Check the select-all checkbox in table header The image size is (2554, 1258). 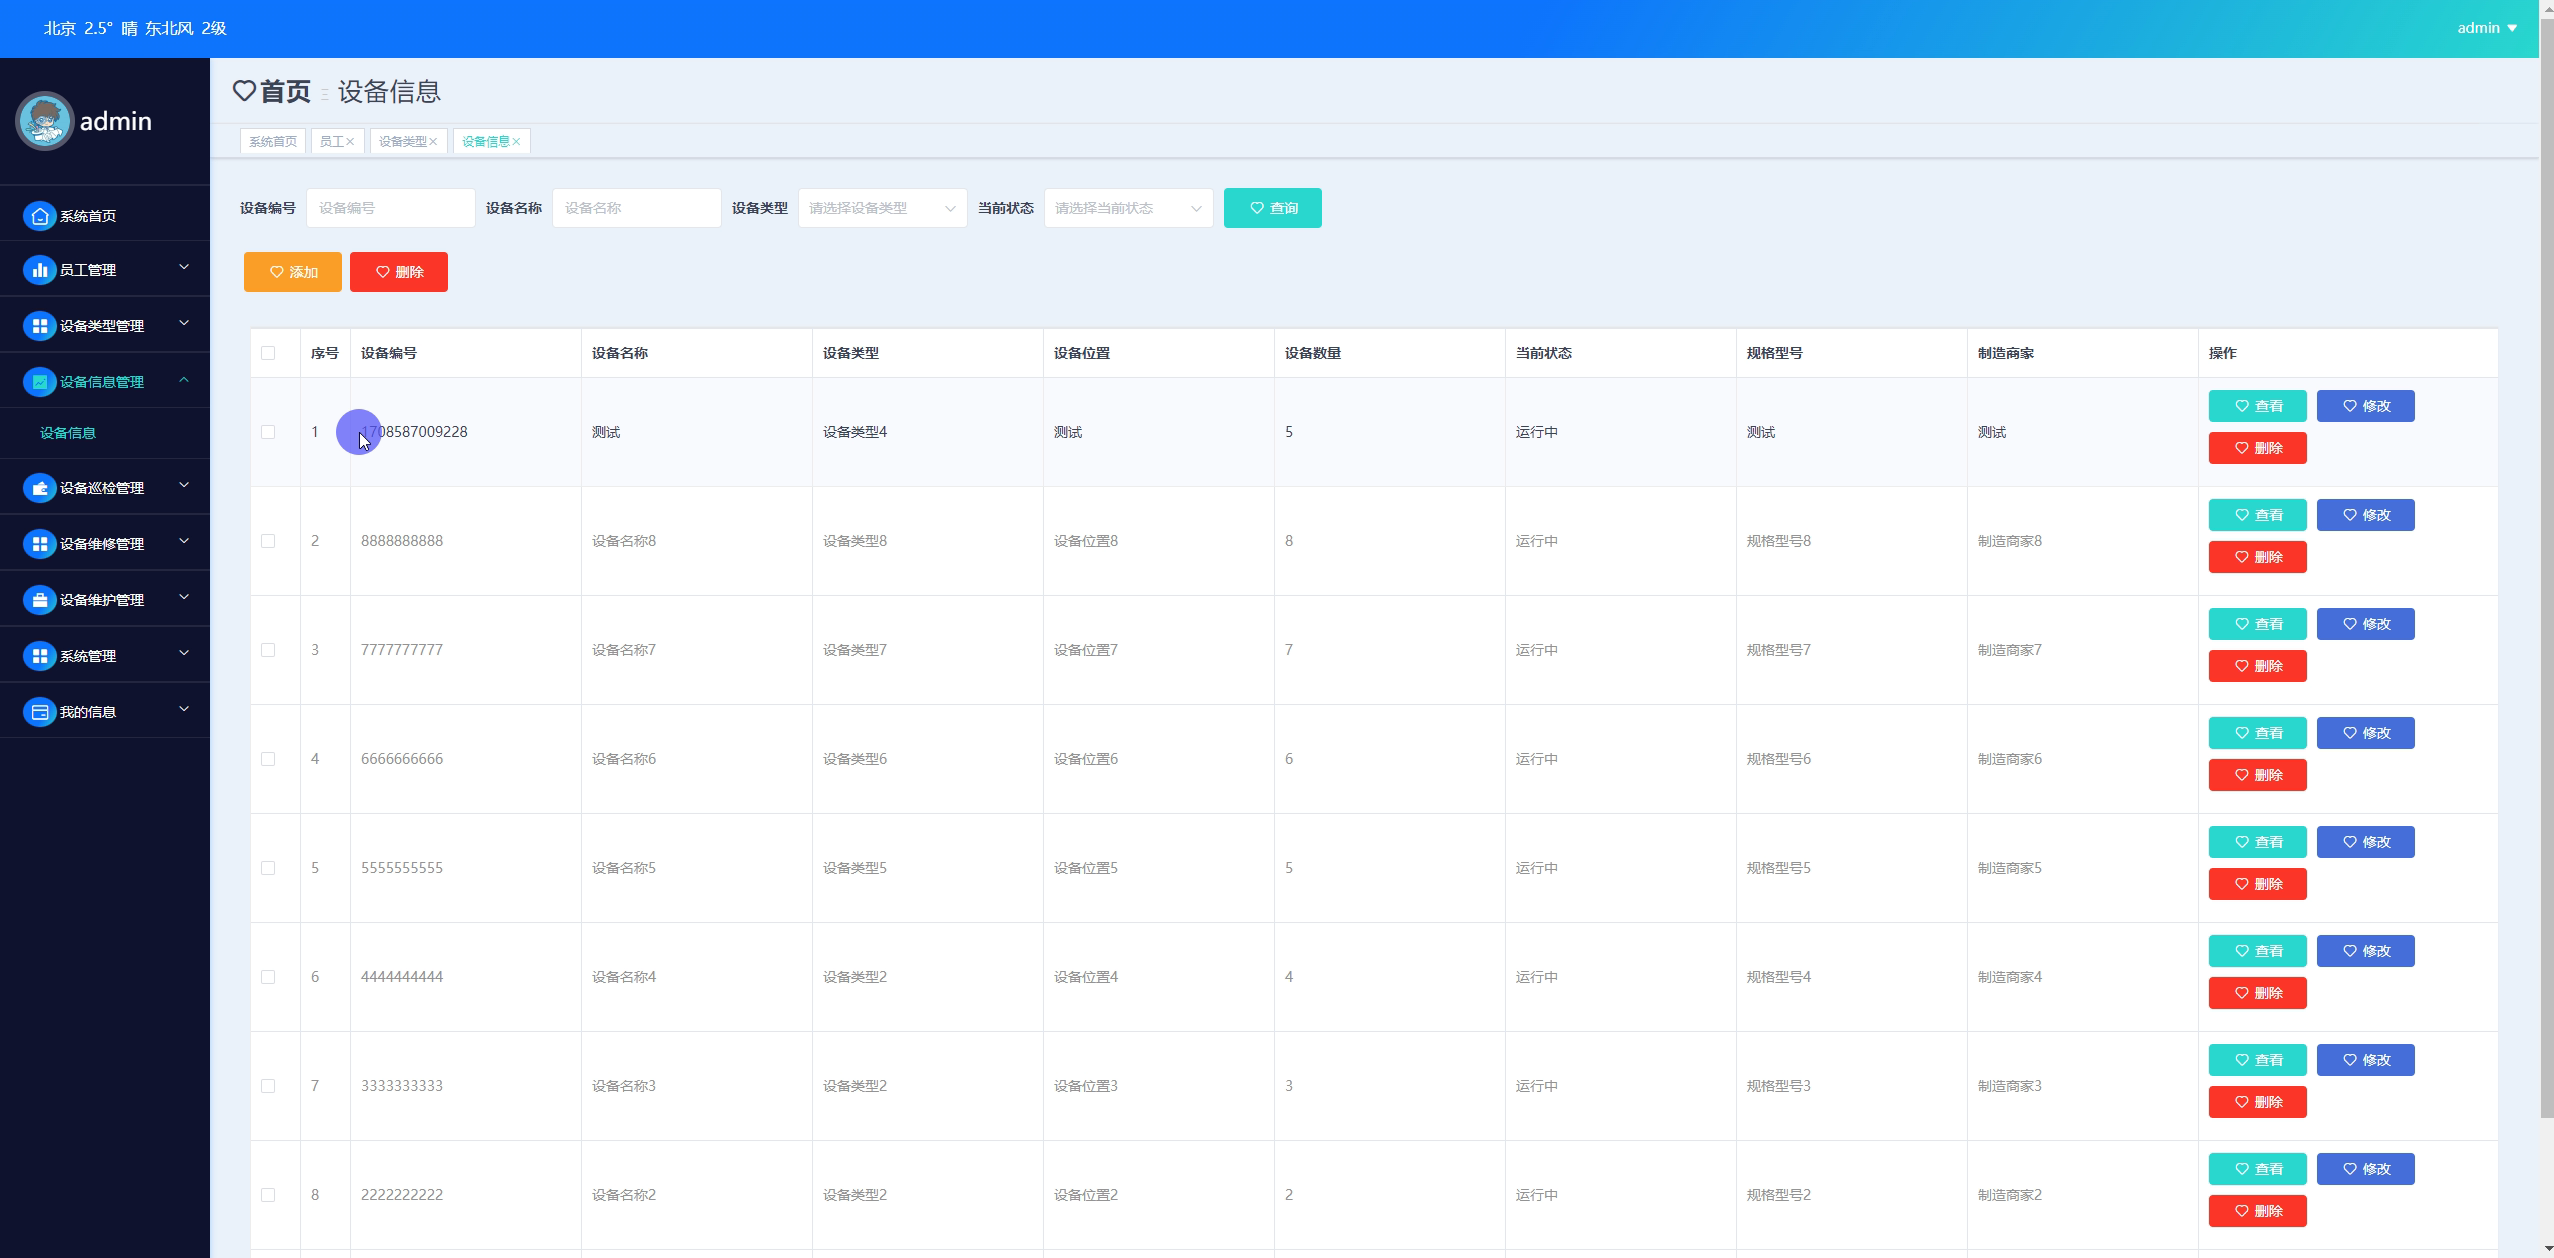pyautogui.click(x=268, y=353)
